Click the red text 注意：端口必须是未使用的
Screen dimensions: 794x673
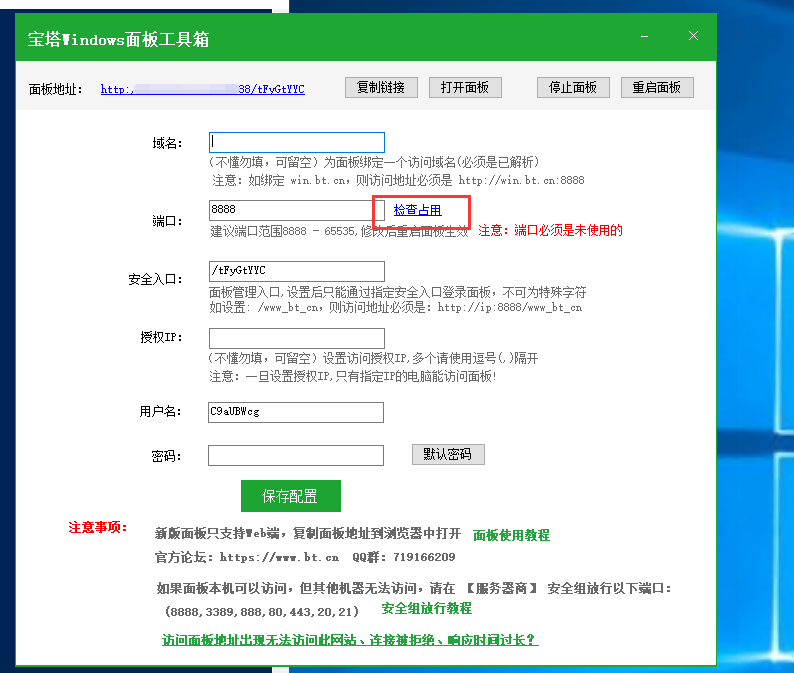click(550, 230)
